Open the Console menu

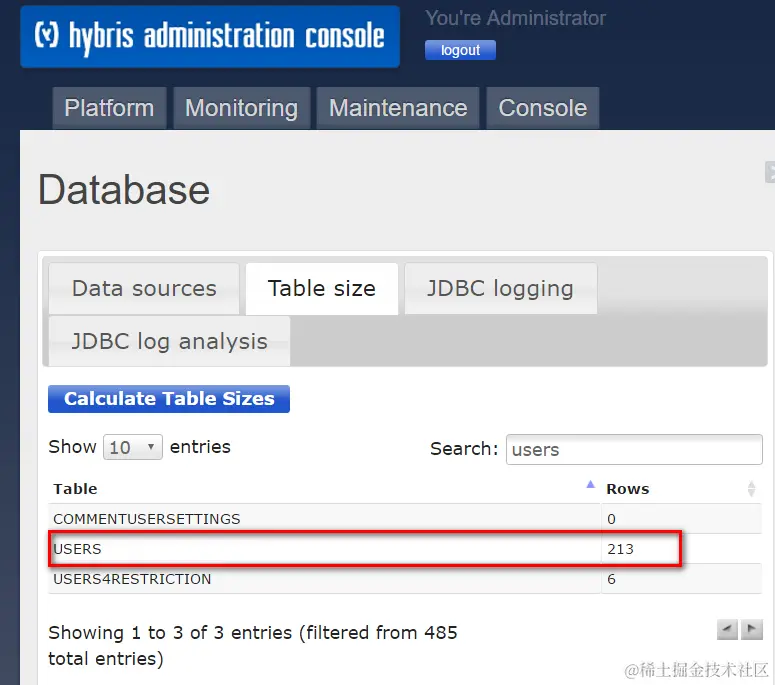(x=543, y=108)
